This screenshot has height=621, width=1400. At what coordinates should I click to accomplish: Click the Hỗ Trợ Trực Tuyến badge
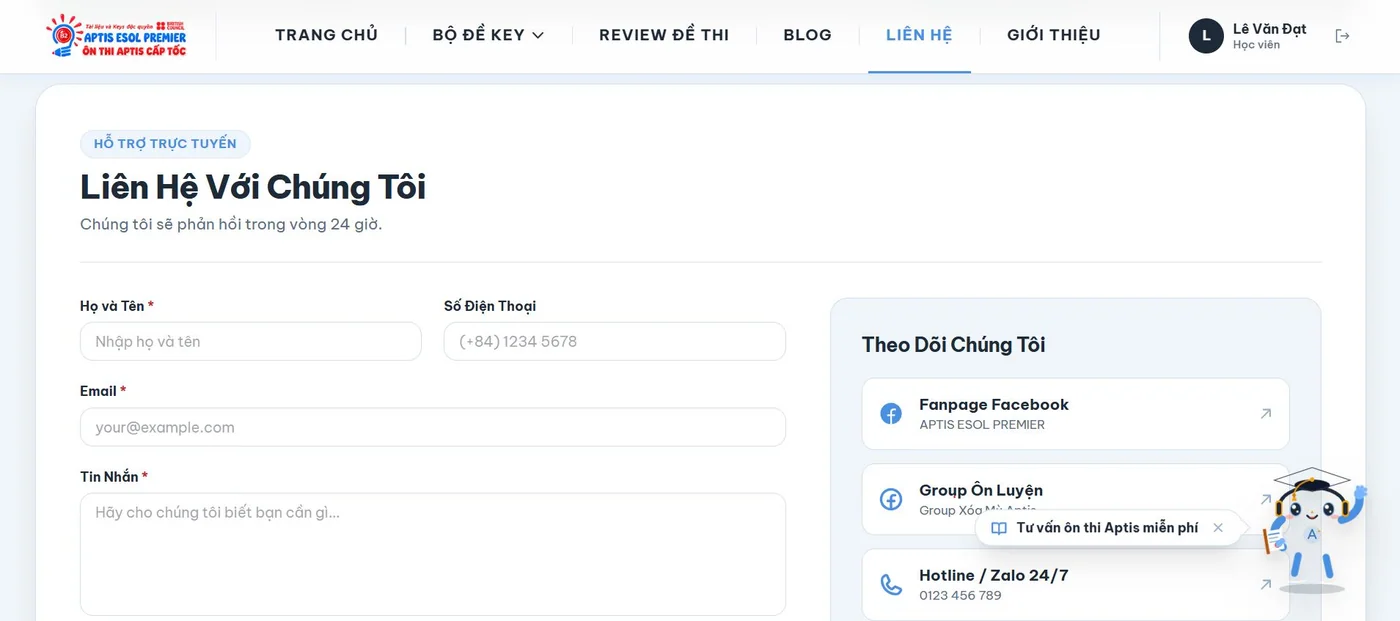click(x=165, y=143)
